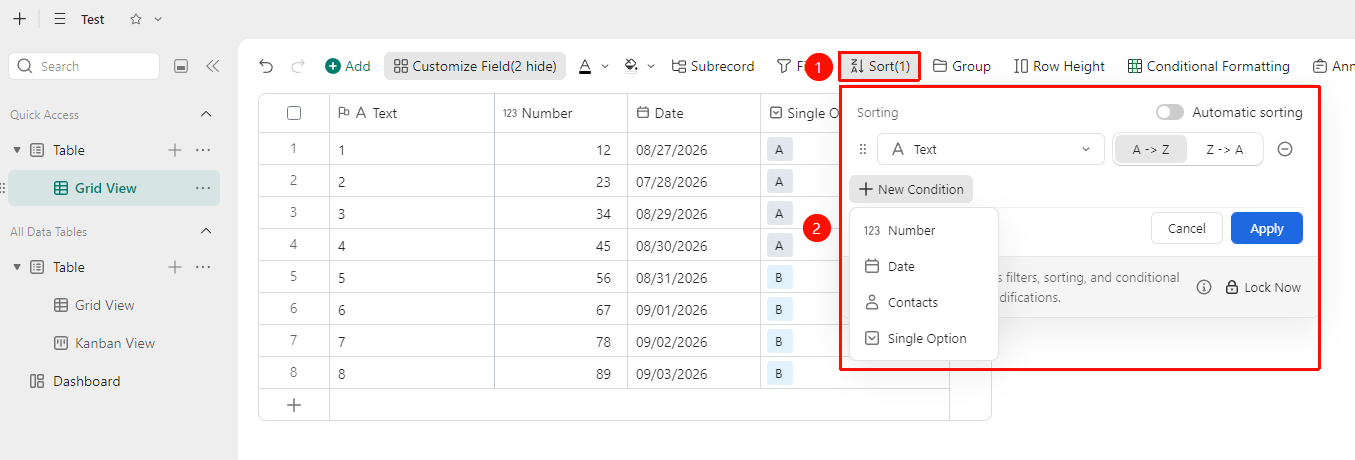The width and height of the screenshot is (1355, 460).
Task: Collapse the Table tree under All Data Tables
Action: (x=17, y=267)
